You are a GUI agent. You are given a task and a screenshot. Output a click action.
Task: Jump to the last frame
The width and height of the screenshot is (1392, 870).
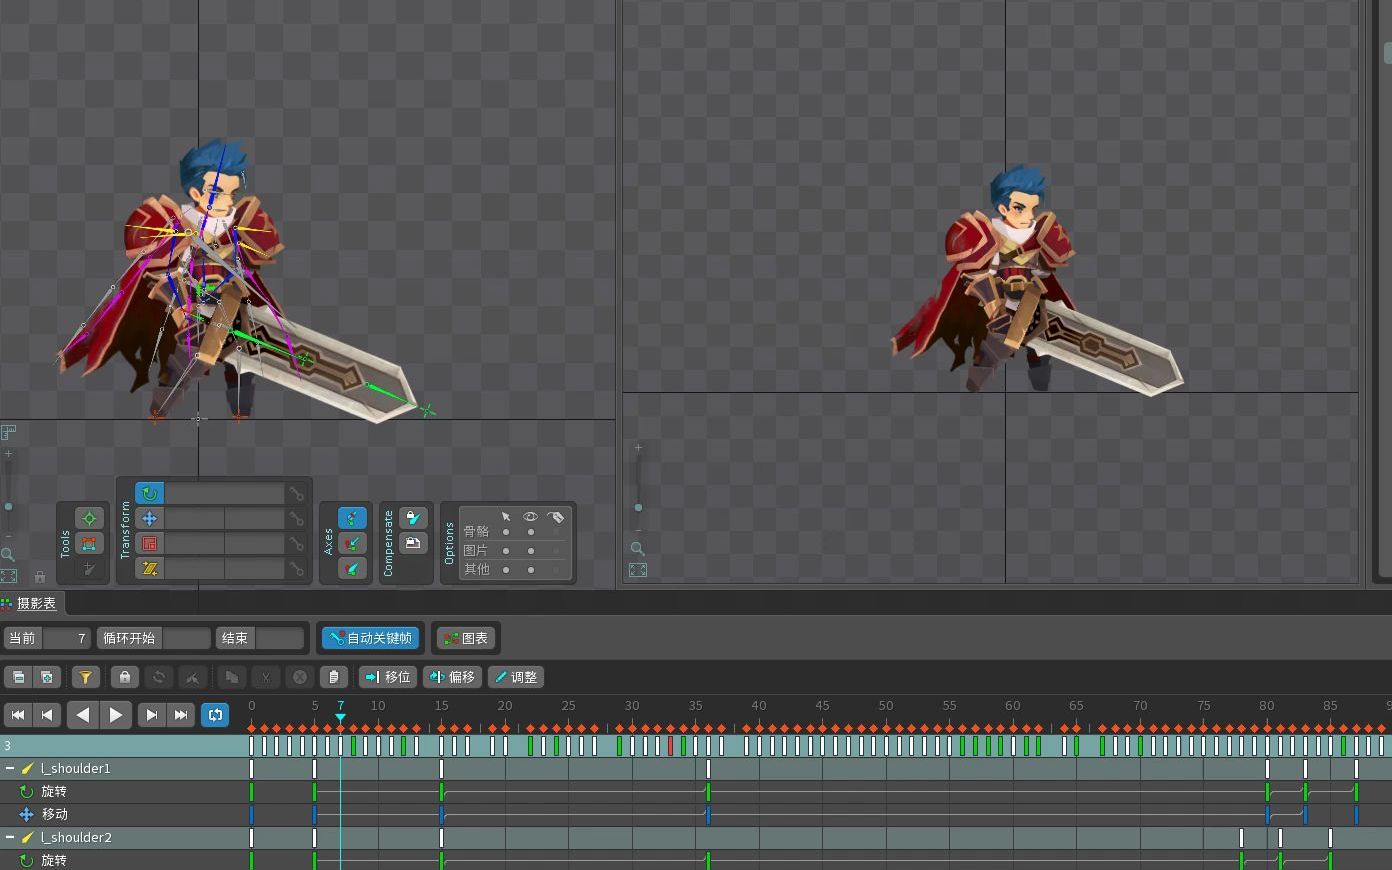[x=180, y=714]
